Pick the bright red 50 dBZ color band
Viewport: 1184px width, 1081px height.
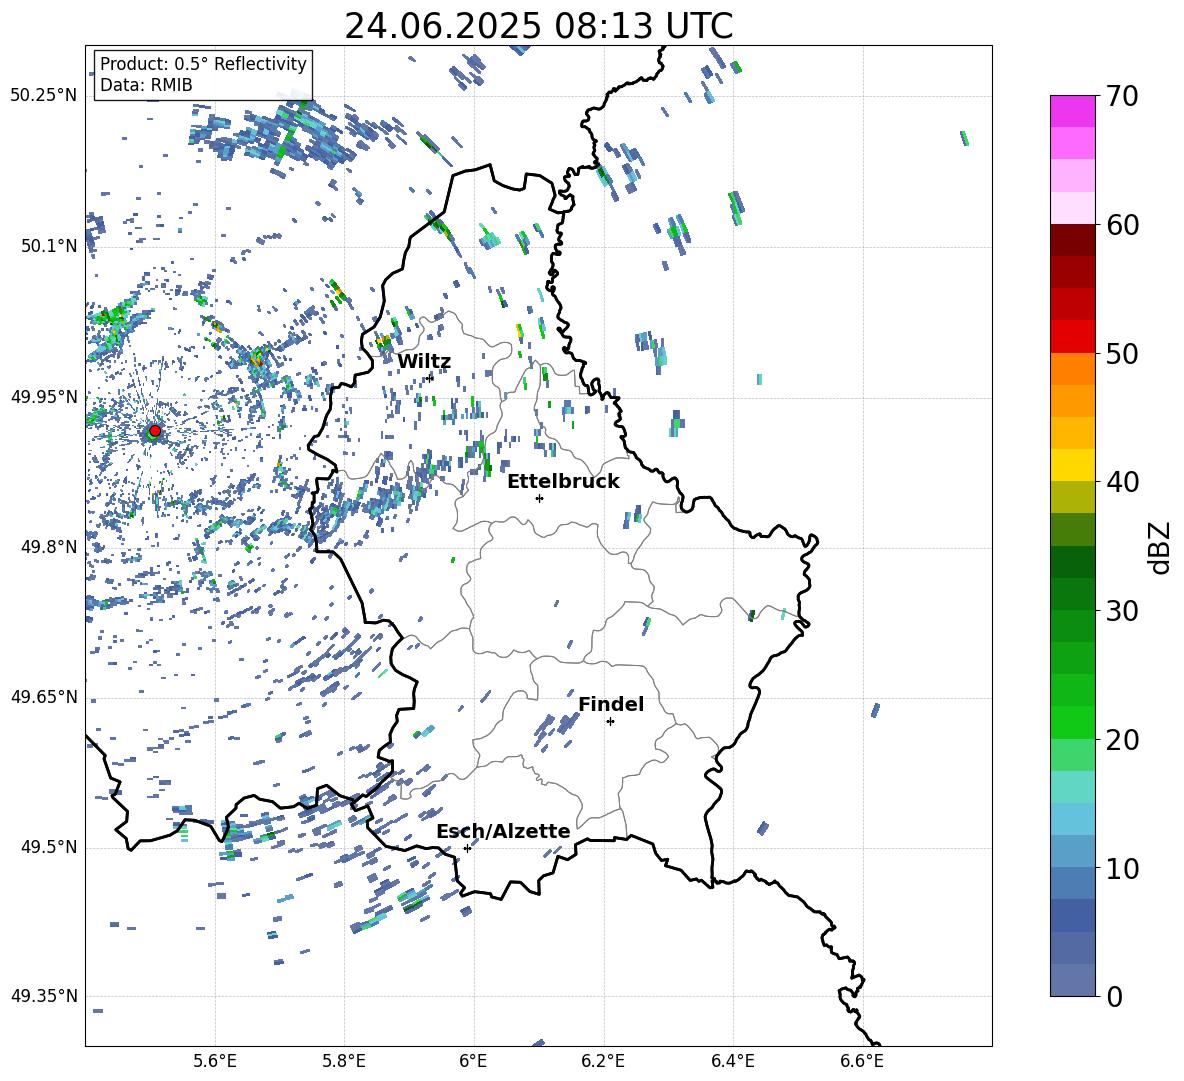(1072, 337)
